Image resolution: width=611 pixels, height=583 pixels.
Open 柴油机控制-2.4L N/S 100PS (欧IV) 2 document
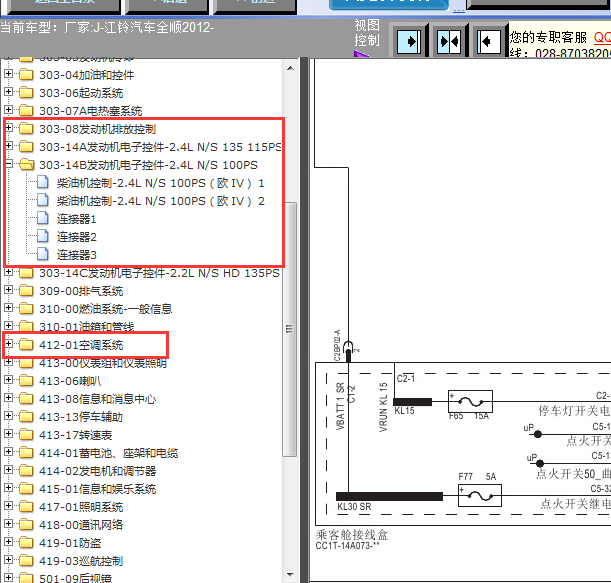[161, 201]
